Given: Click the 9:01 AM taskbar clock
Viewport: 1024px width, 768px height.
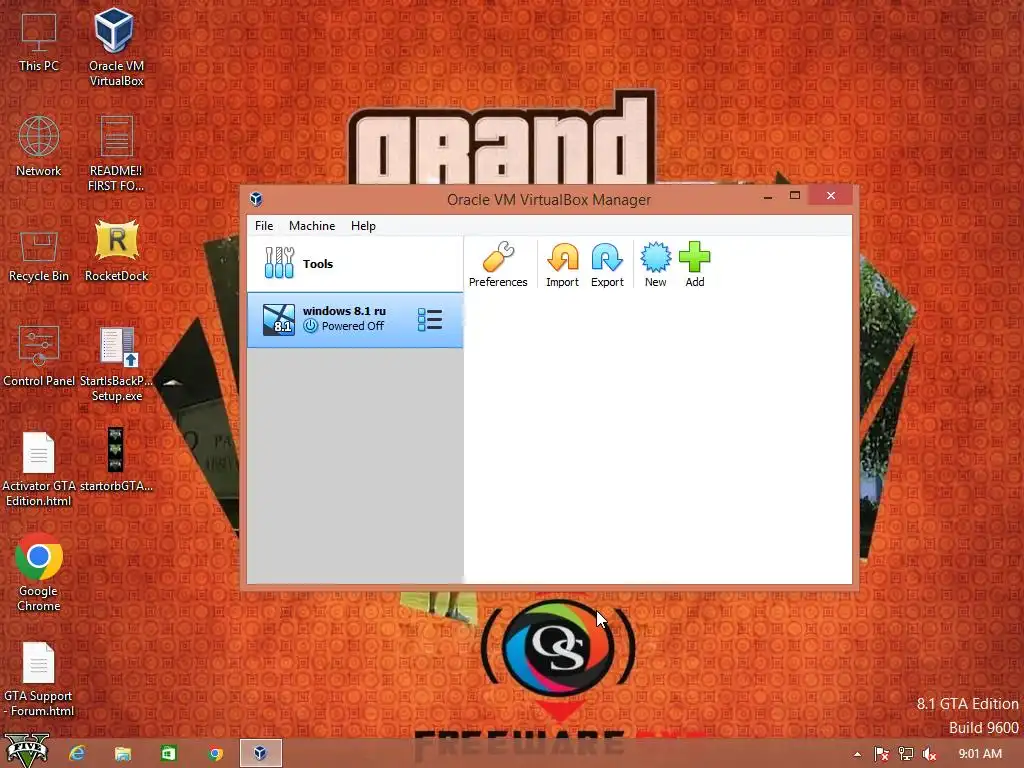Looking at the screenshot, I should (x=980, y=754).
